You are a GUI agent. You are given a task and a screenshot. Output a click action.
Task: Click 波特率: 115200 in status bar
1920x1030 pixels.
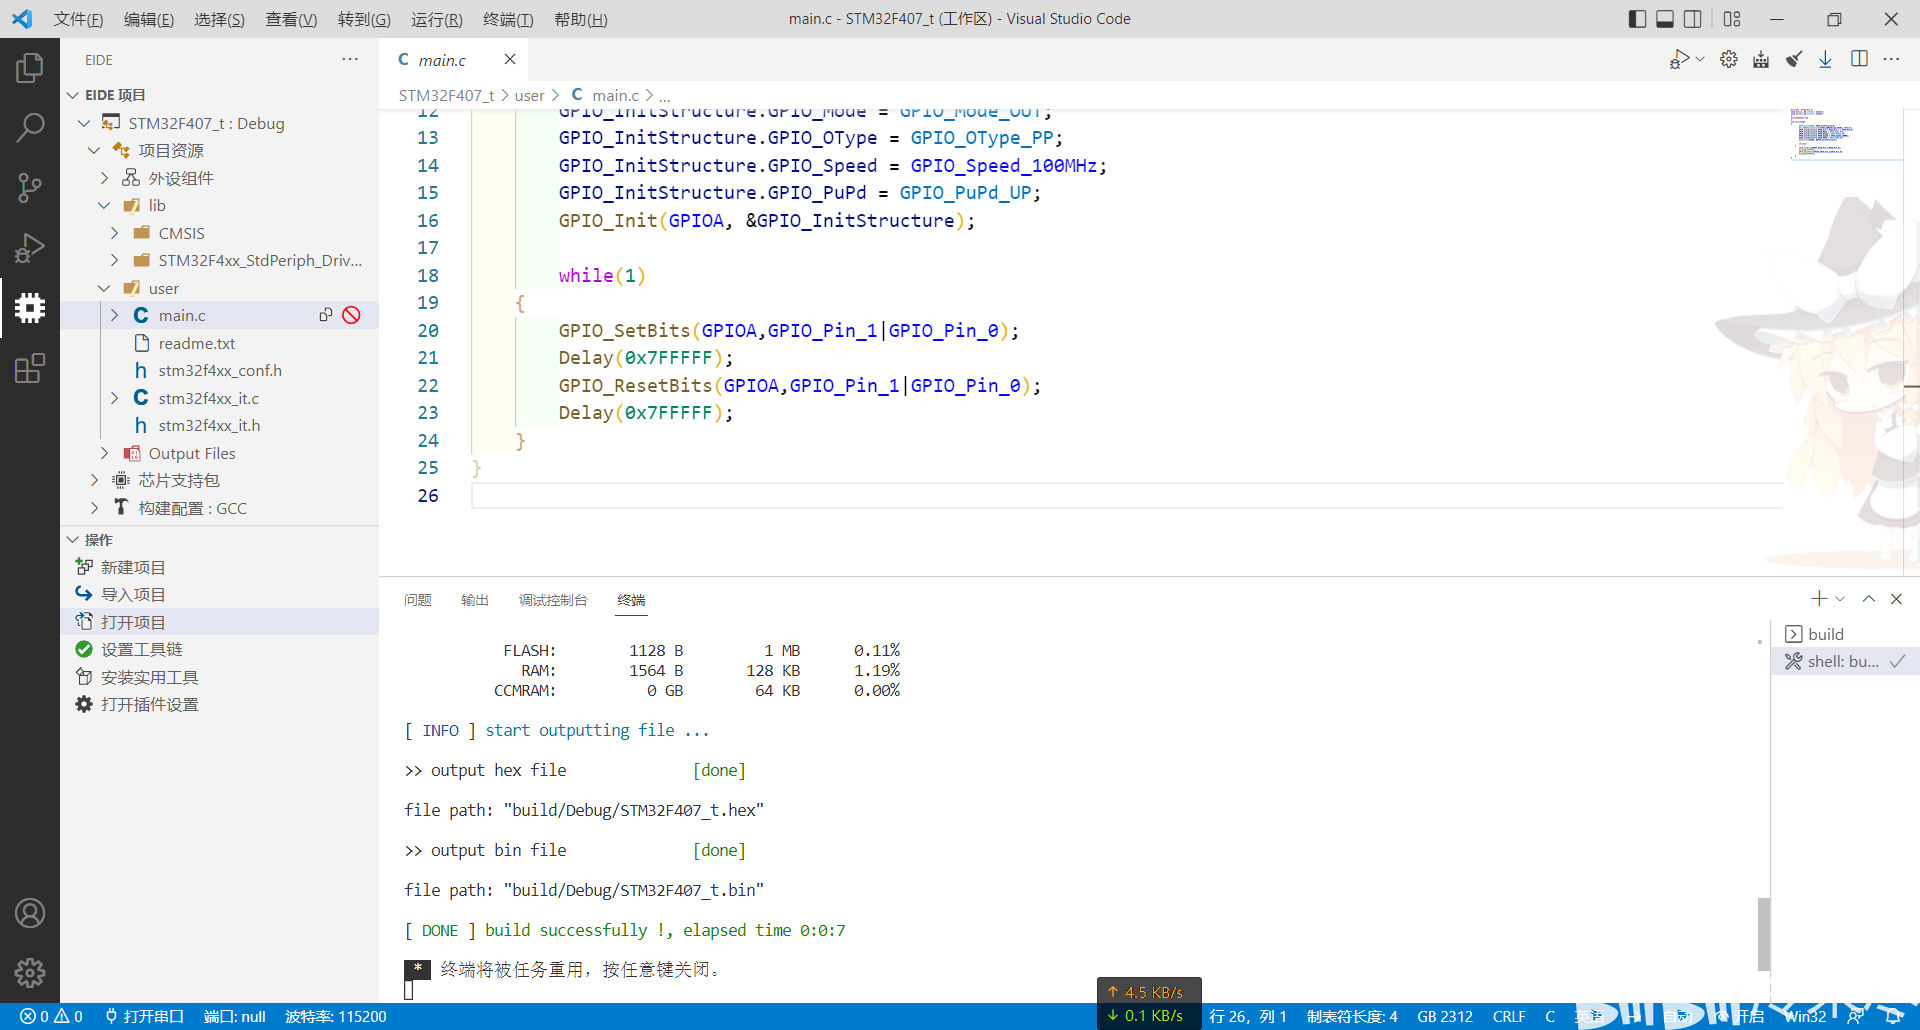(x=336, y=1017)
